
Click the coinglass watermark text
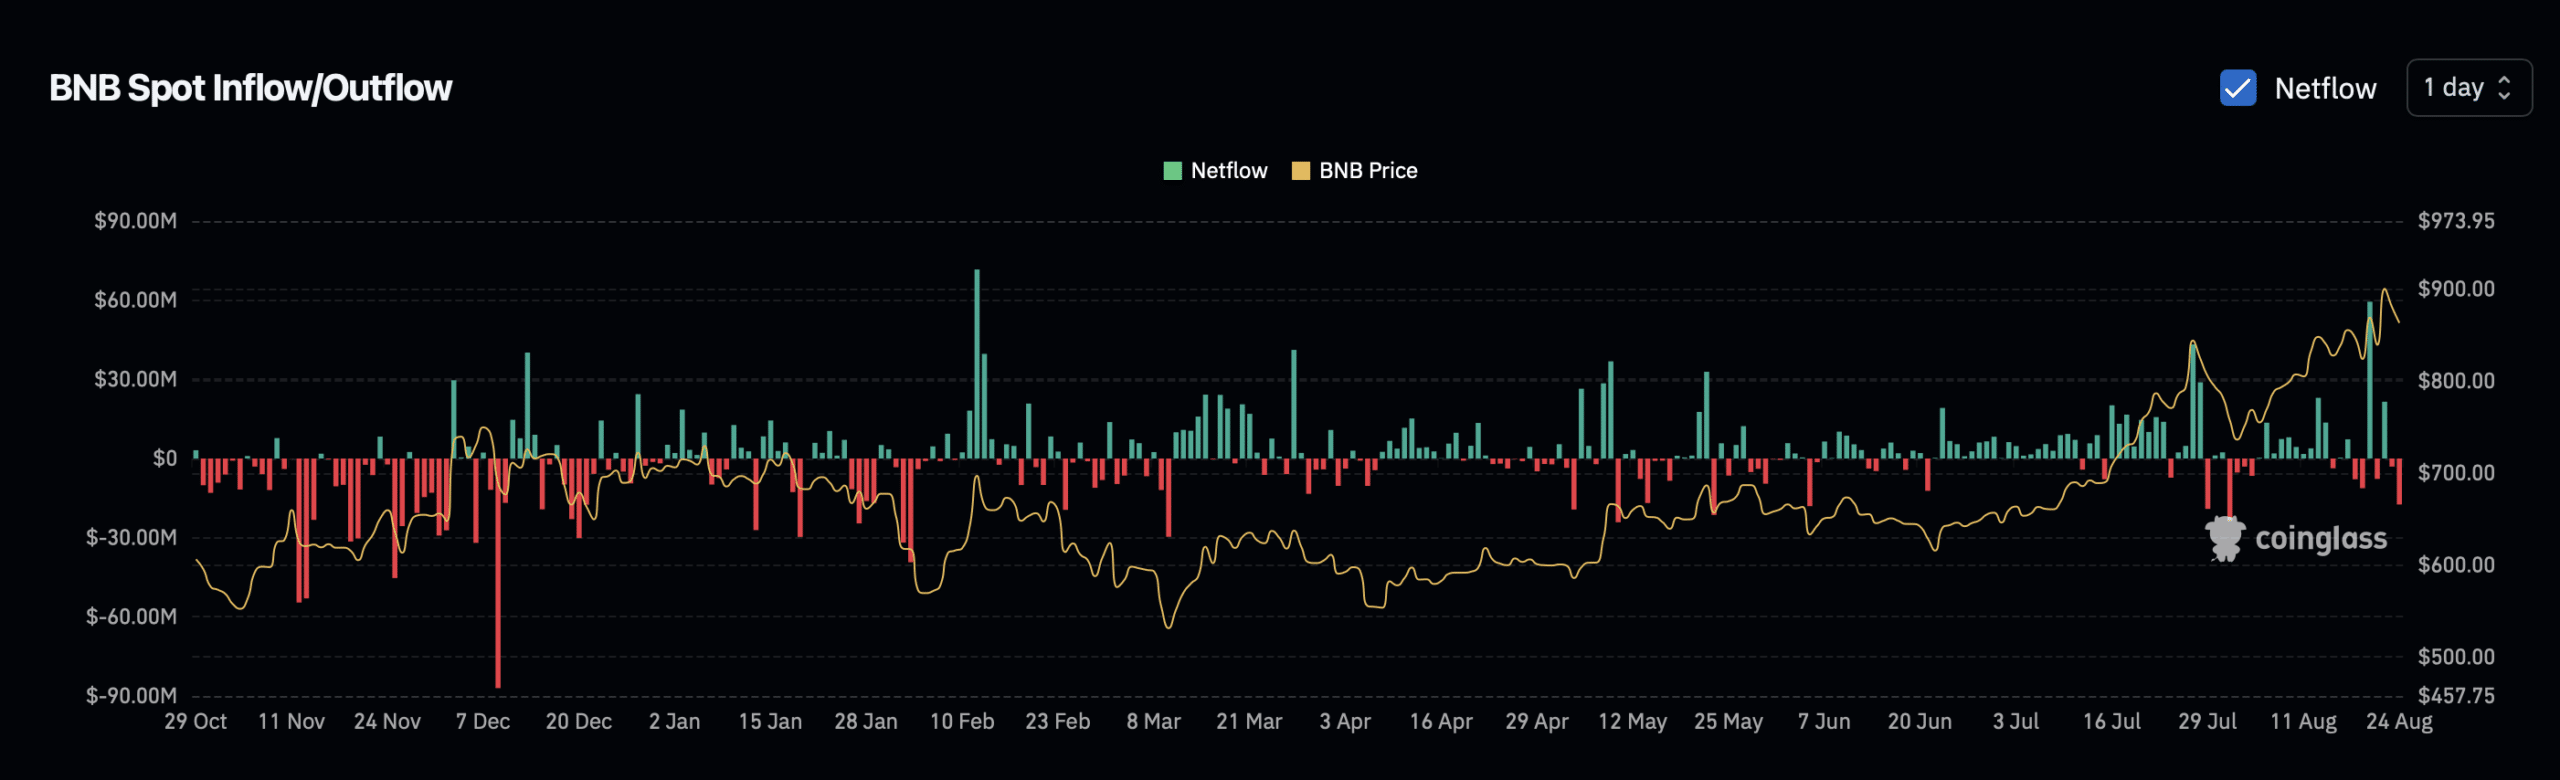pyautogui.click(x=2320, y=539)
